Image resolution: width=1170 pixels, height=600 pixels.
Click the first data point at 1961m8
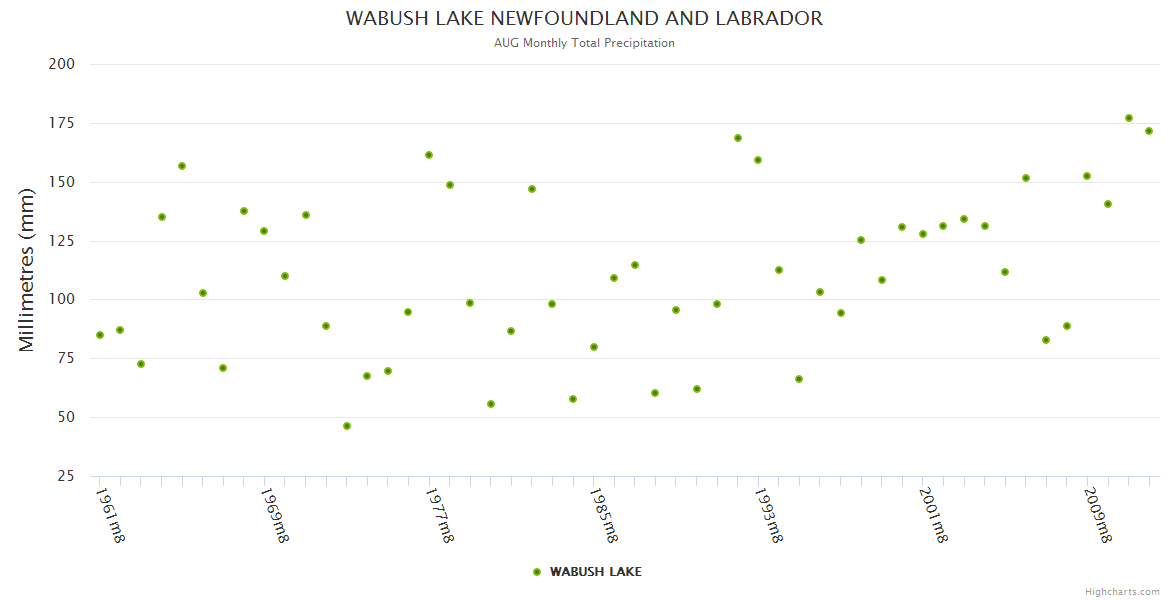tap(100, 335)
